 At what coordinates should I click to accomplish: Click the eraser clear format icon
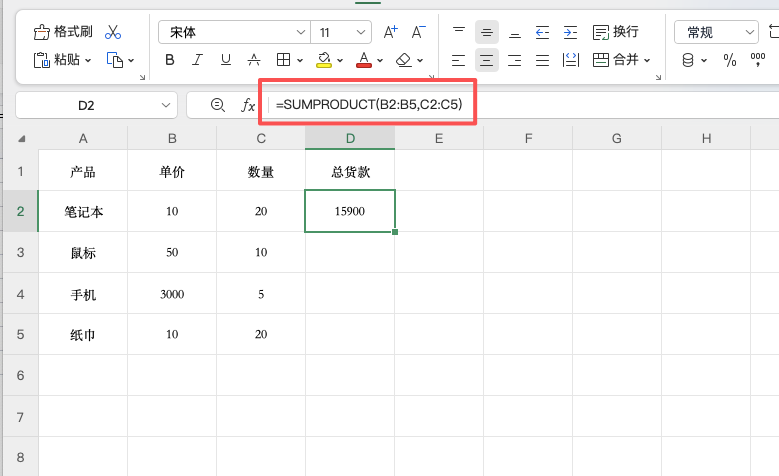(403, 60)
